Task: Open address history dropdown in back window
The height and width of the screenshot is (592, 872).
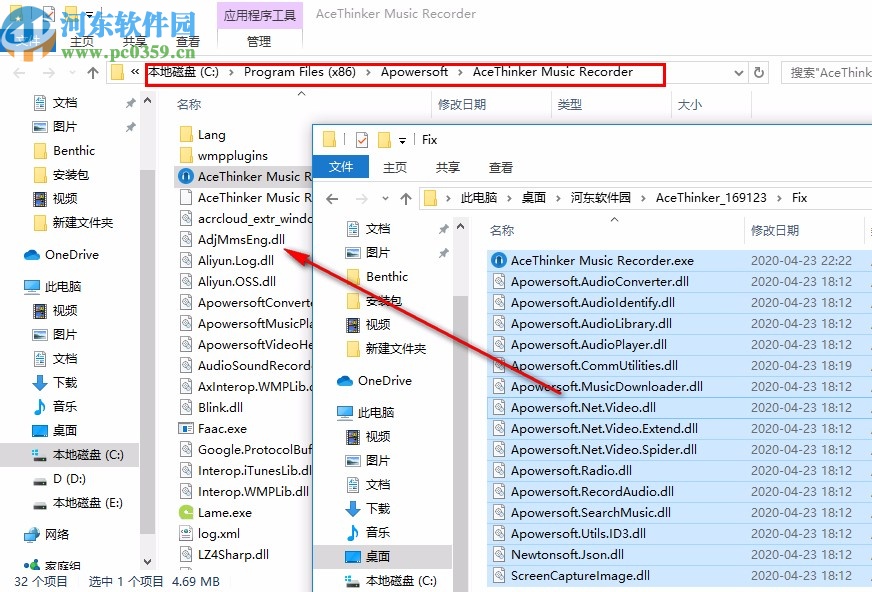Action: click(739, 73)
